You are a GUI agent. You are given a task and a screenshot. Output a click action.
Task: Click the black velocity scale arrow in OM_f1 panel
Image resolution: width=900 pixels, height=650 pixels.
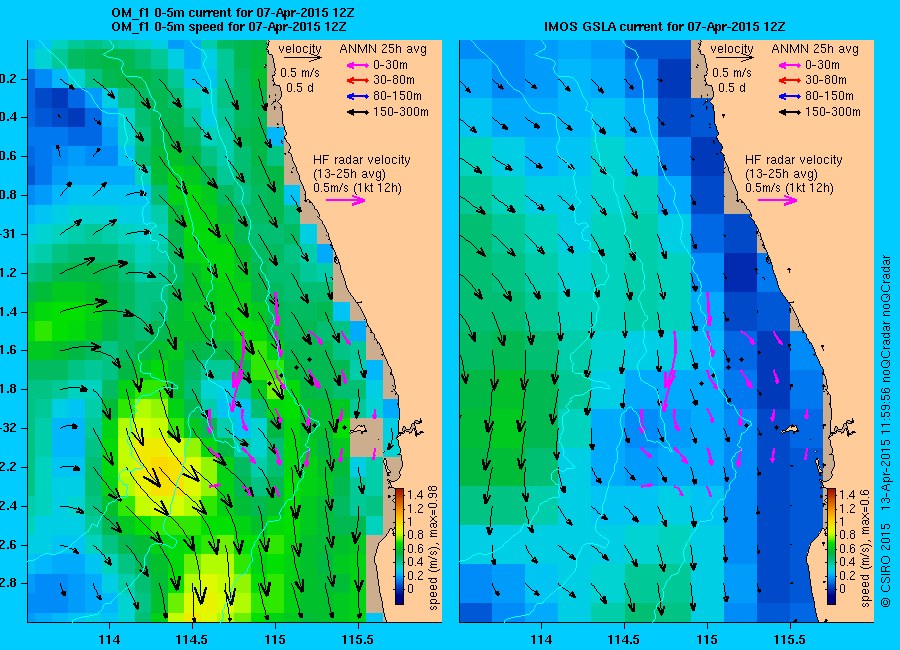click(x=302, y=58)
